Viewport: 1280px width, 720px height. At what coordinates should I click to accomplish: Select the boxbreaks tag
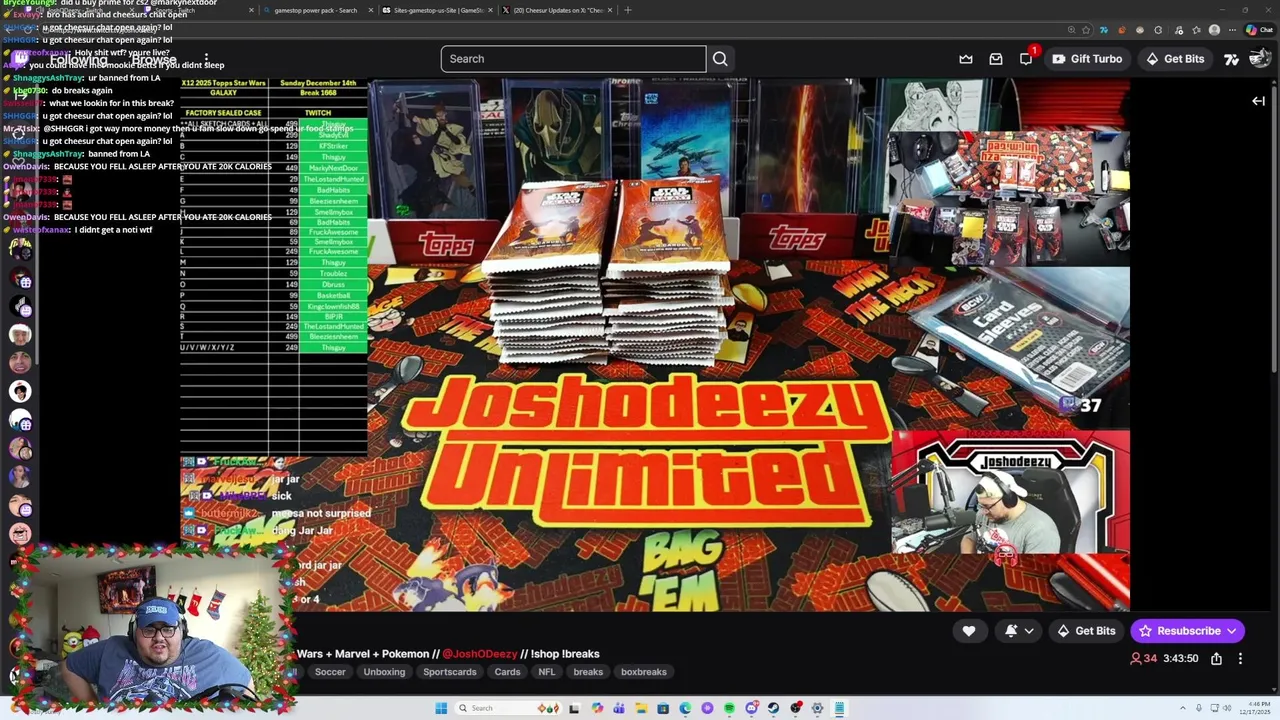644,672
